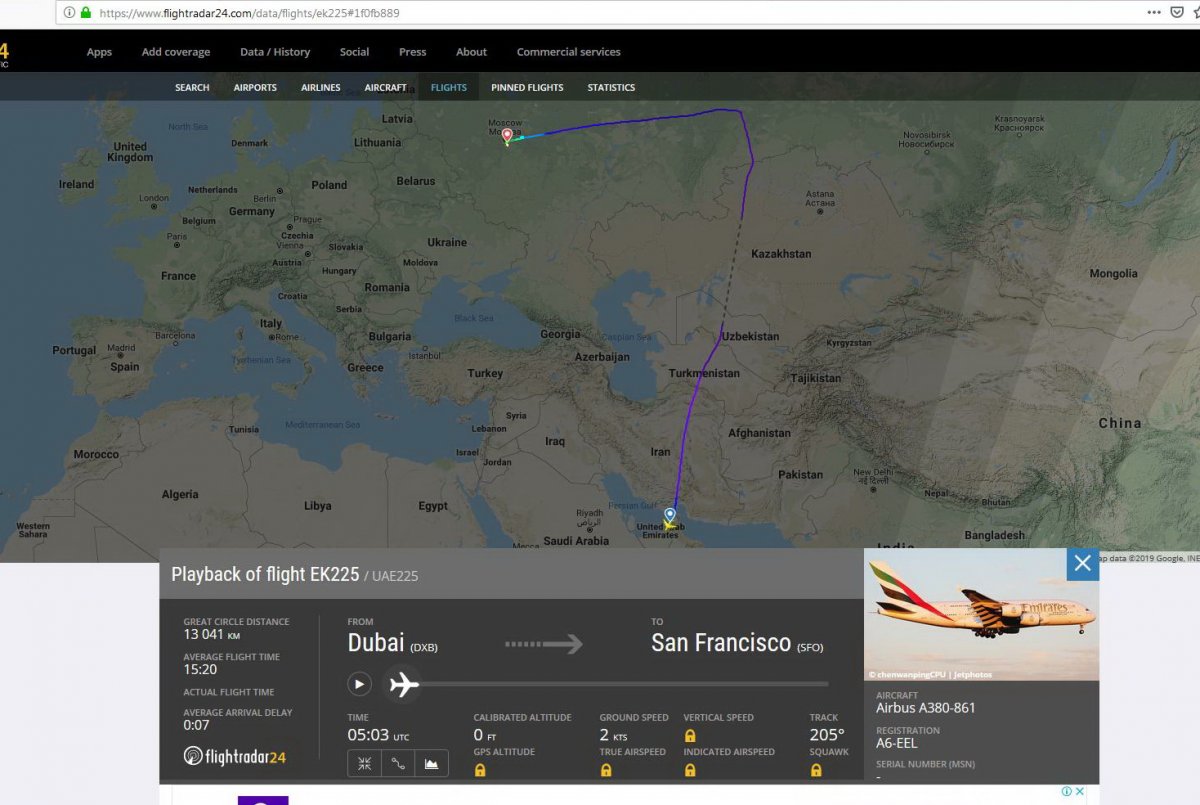Click the red destination pin near Moscow
The height and width of the screenshot is (805, 1200).
[507, 136]
